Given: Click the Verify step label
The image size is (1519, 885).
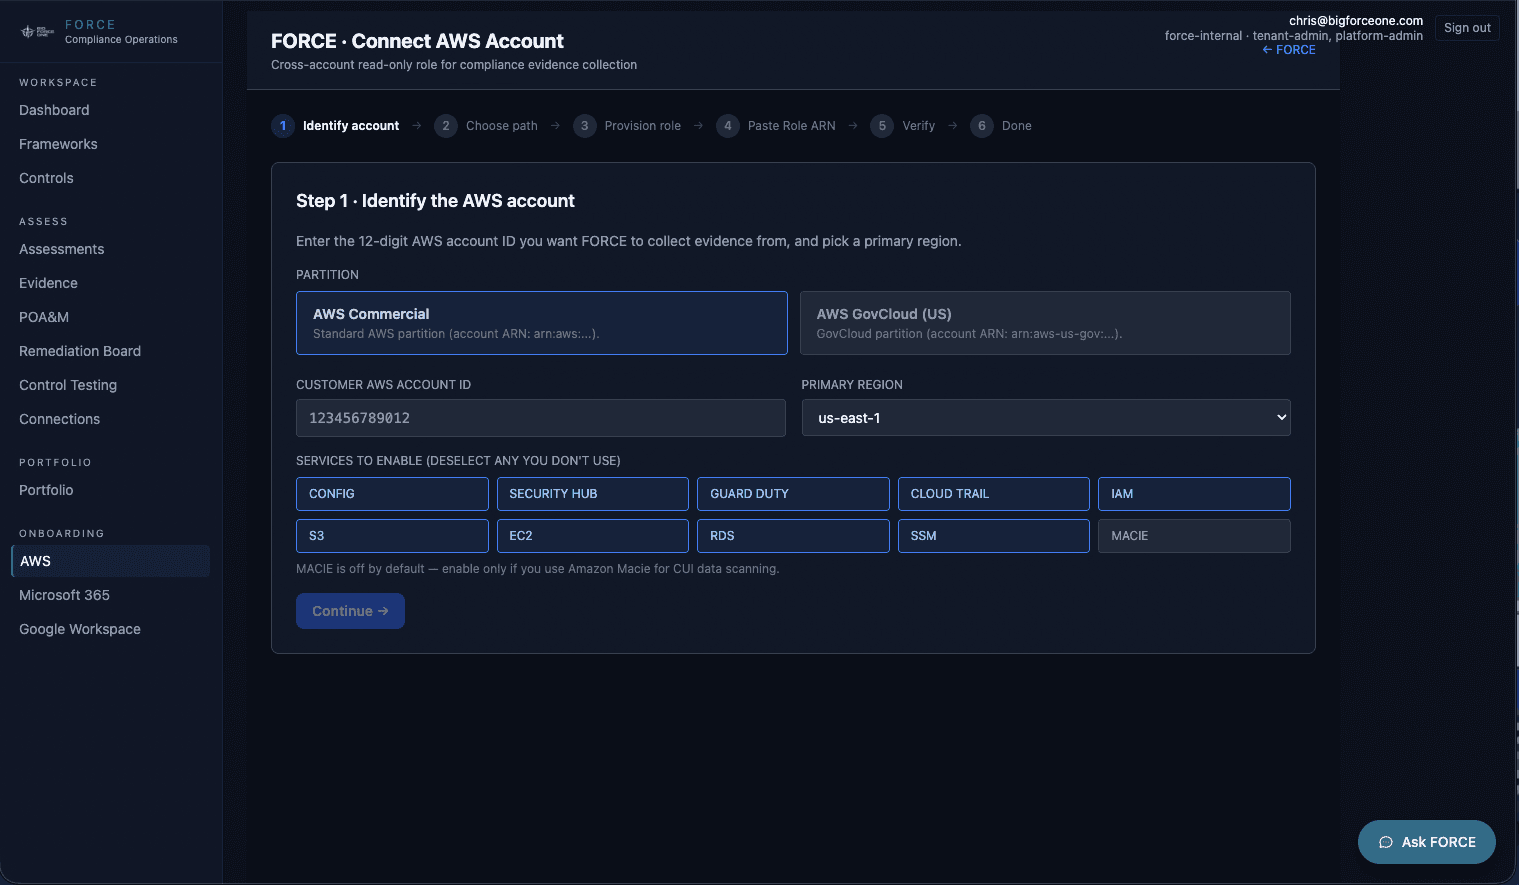Looking at the screenshot, I should 919,126.
